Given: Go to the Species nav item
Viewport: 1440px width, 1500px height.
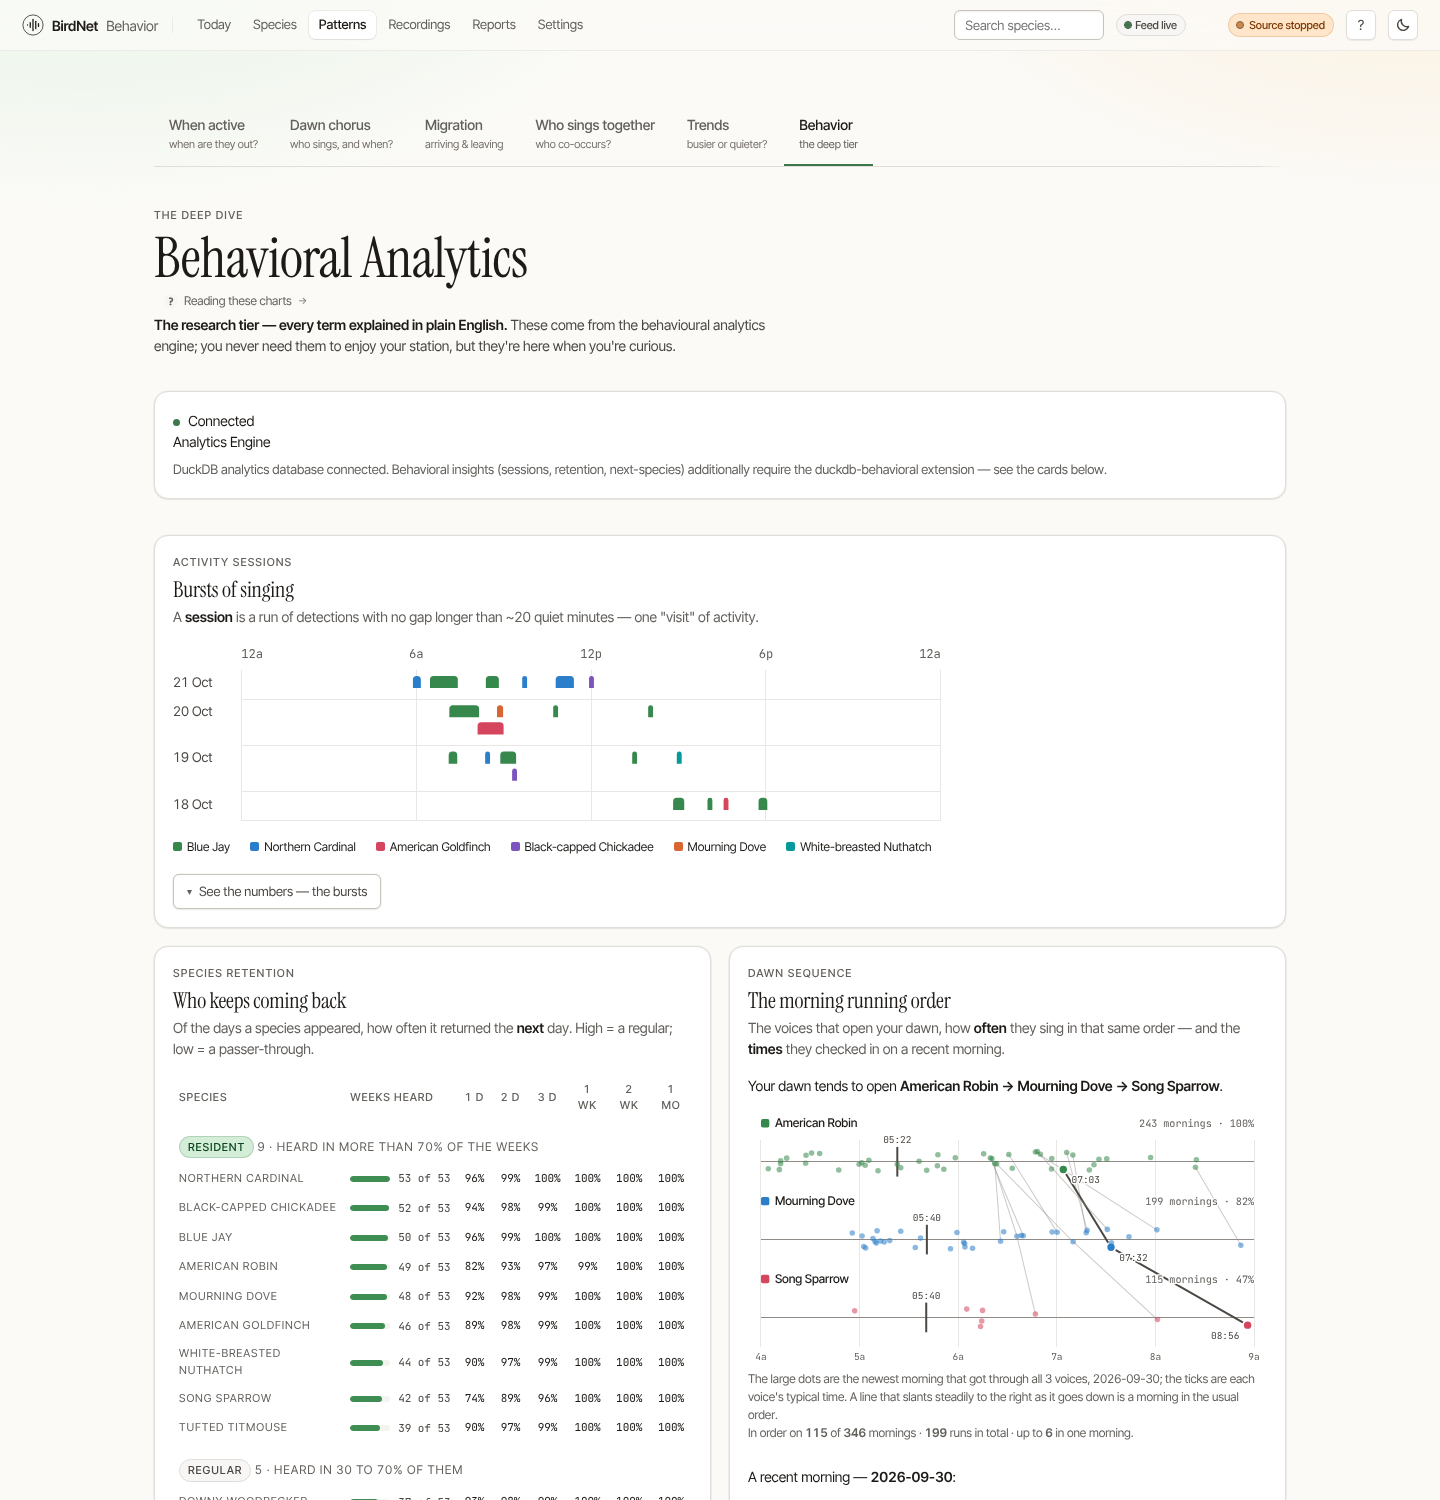Looking at the screenshot, I should pos(275,25).
